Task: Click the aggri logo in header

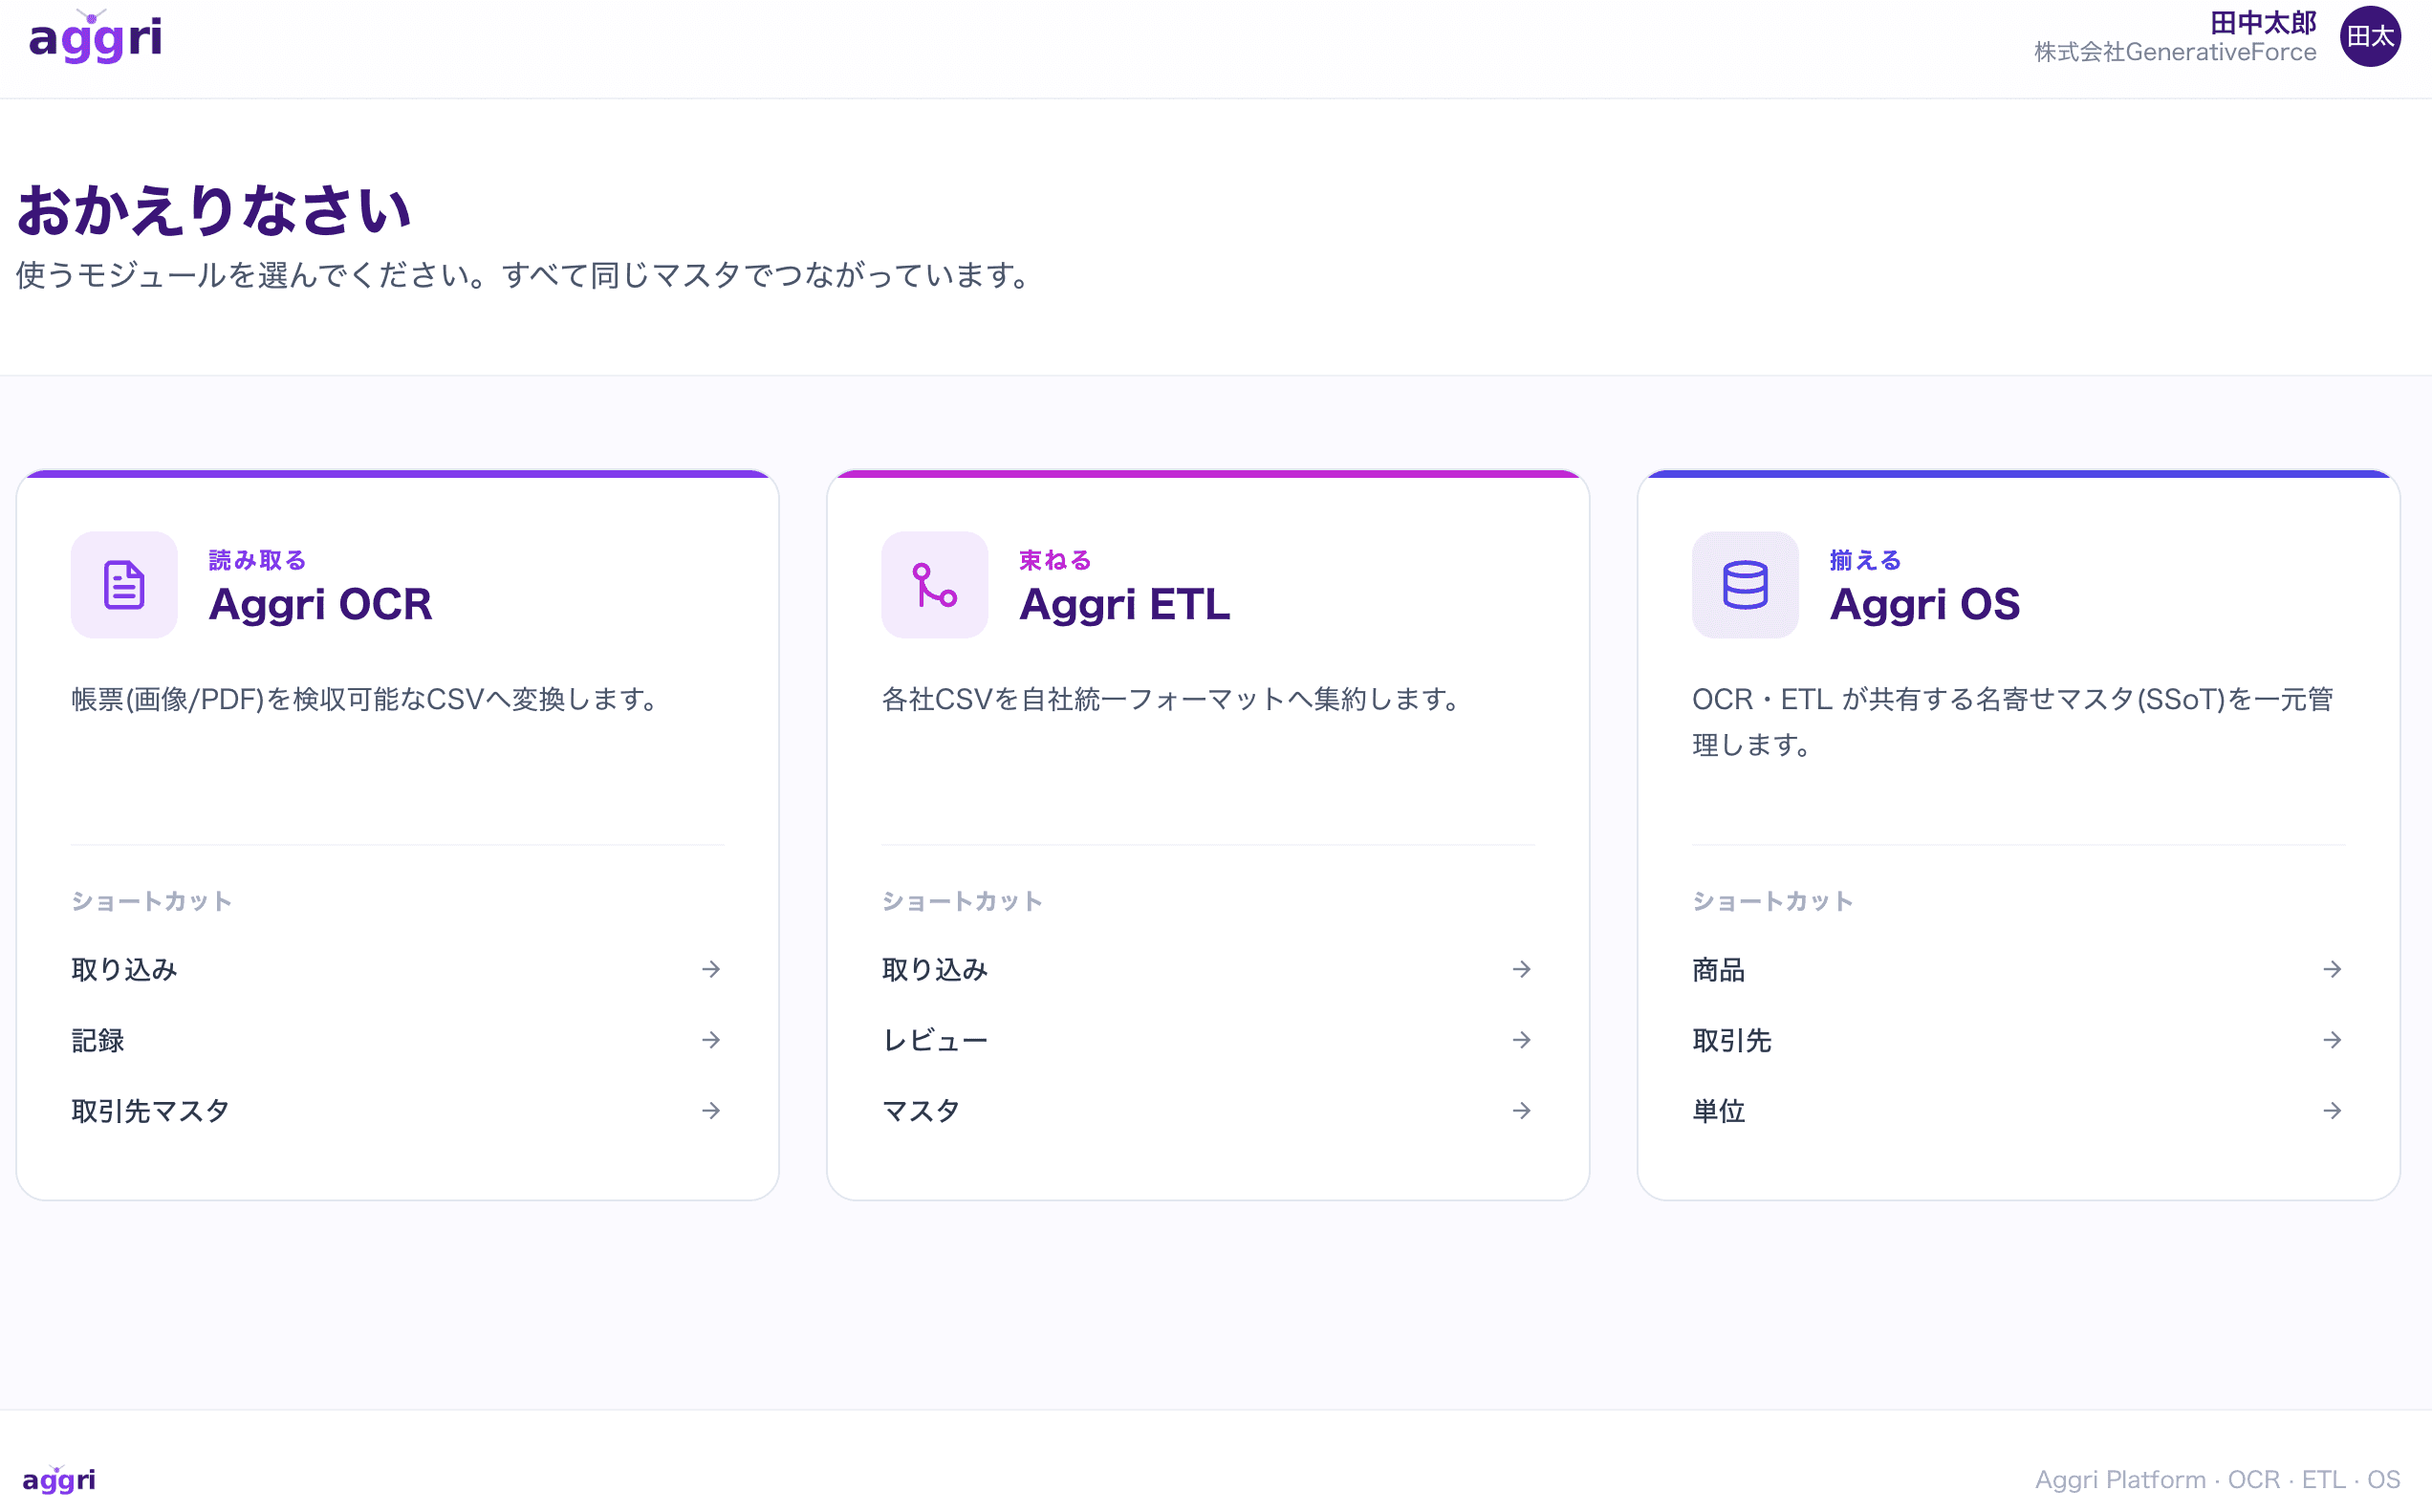Action: tap(95, 38)
